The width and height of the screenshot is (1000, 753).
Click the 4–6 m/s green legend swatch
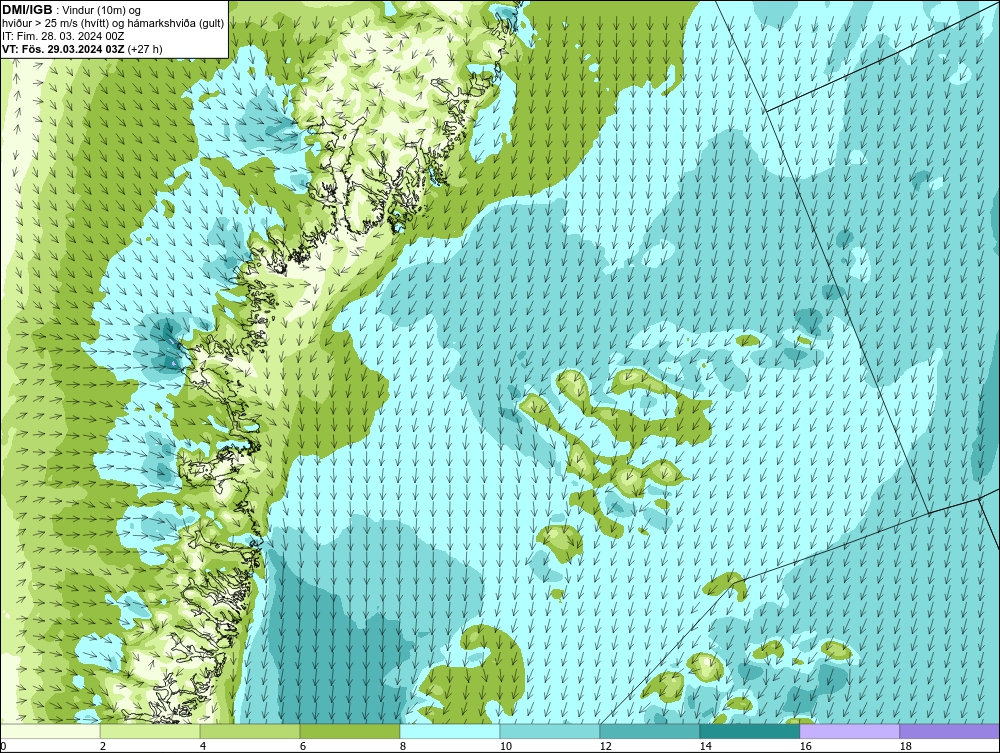click(x=250, y=731)
